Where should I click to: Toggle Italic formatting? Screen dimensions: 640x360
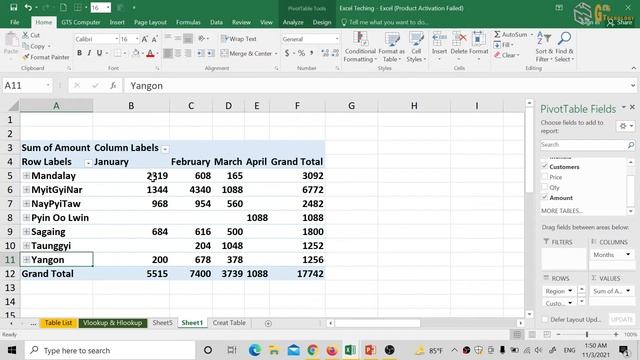(x=89, y=53)
